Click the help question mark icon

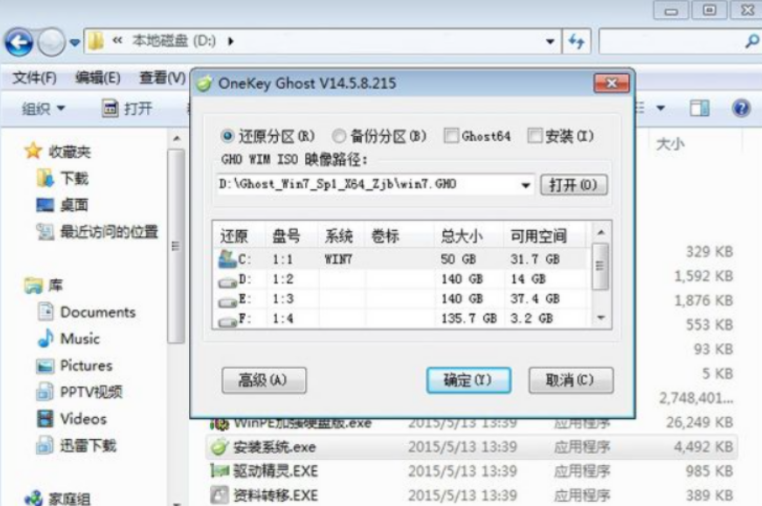tap(741, 108)
